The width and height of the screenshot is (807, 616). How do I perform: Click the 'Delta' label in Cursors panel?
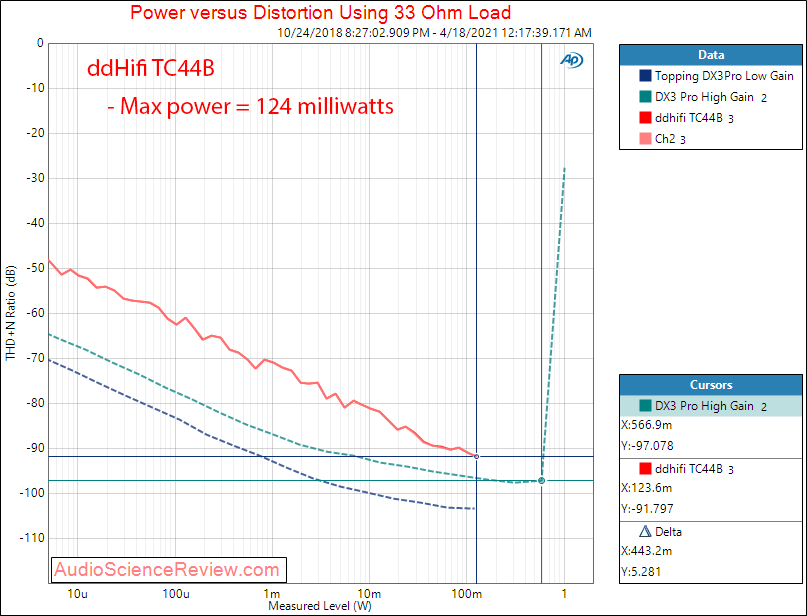point(668,532)
